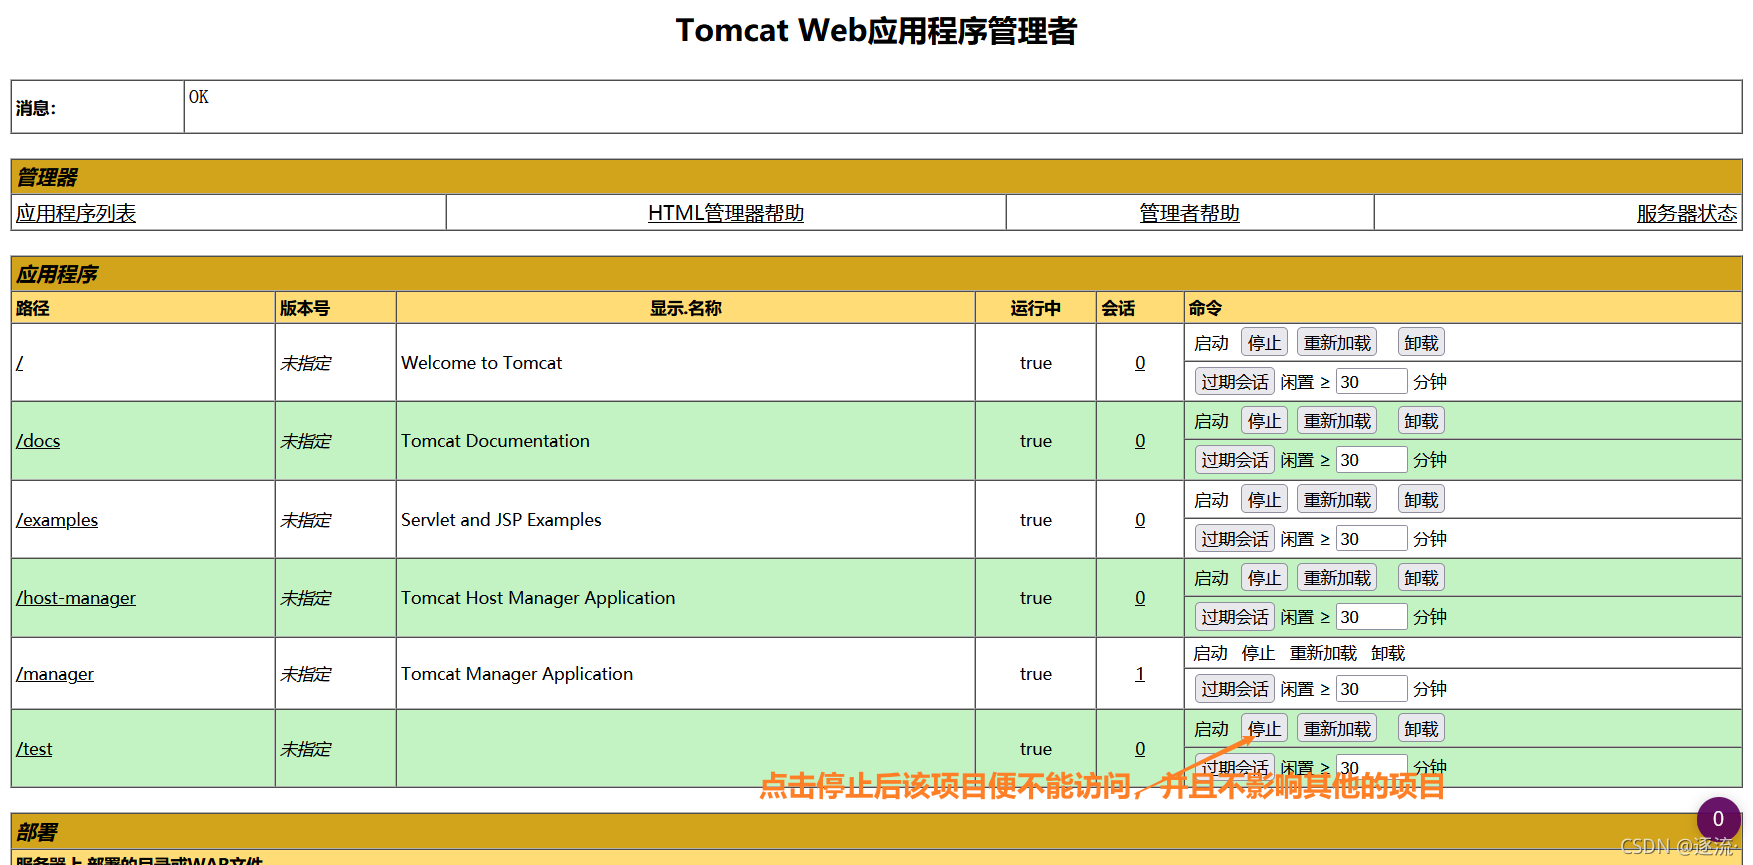The height and width of the screenshot is (865, 1753).
Task: Reload the /examples application
Action: tap(1337, 500)
